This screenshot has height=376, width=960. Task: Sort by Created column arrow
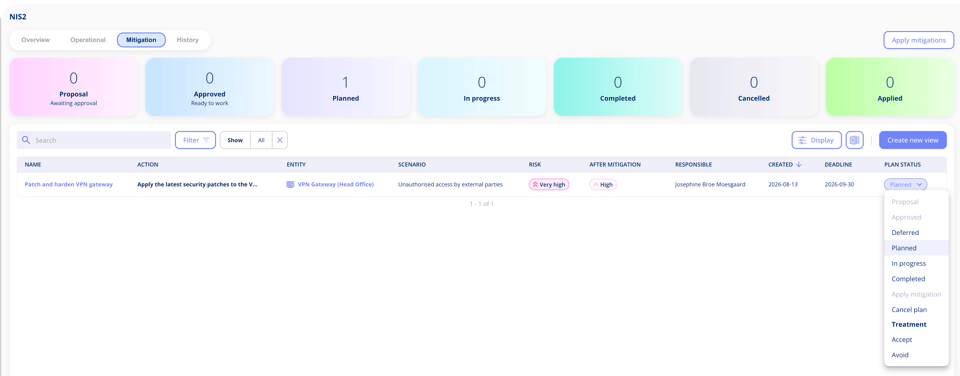[799, 165]
